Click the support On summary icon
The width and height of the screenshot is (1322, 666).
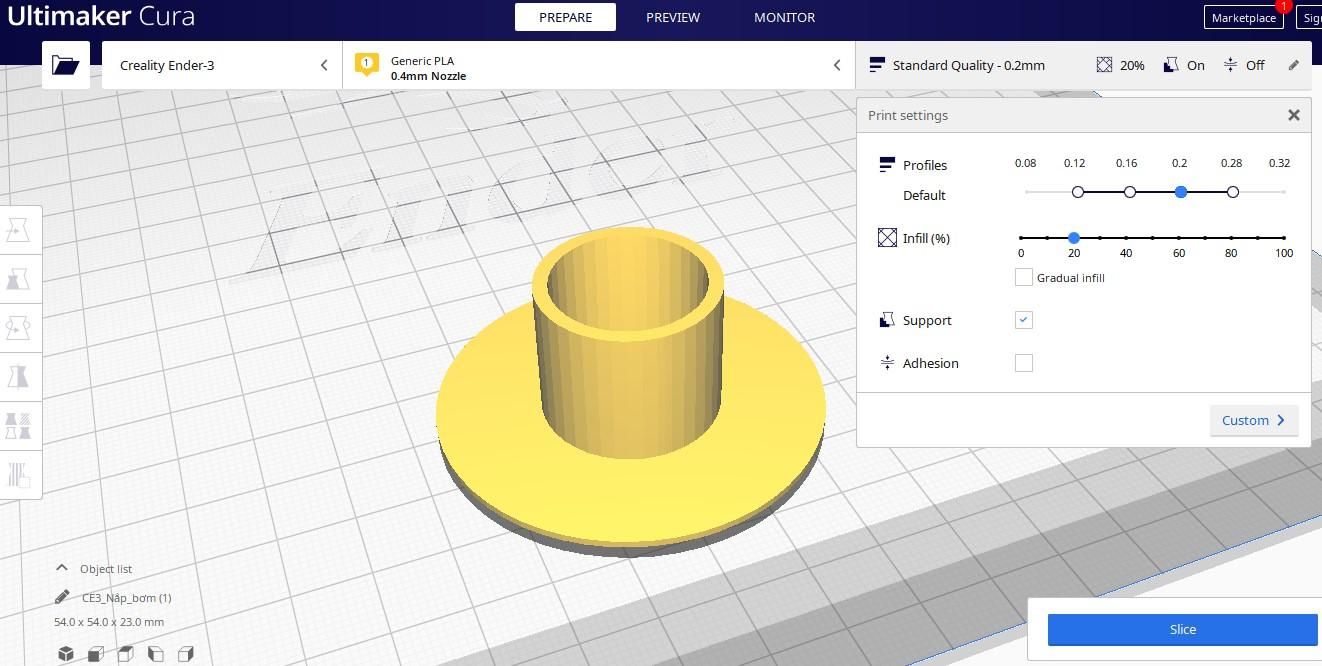[x=1171, y=65]
